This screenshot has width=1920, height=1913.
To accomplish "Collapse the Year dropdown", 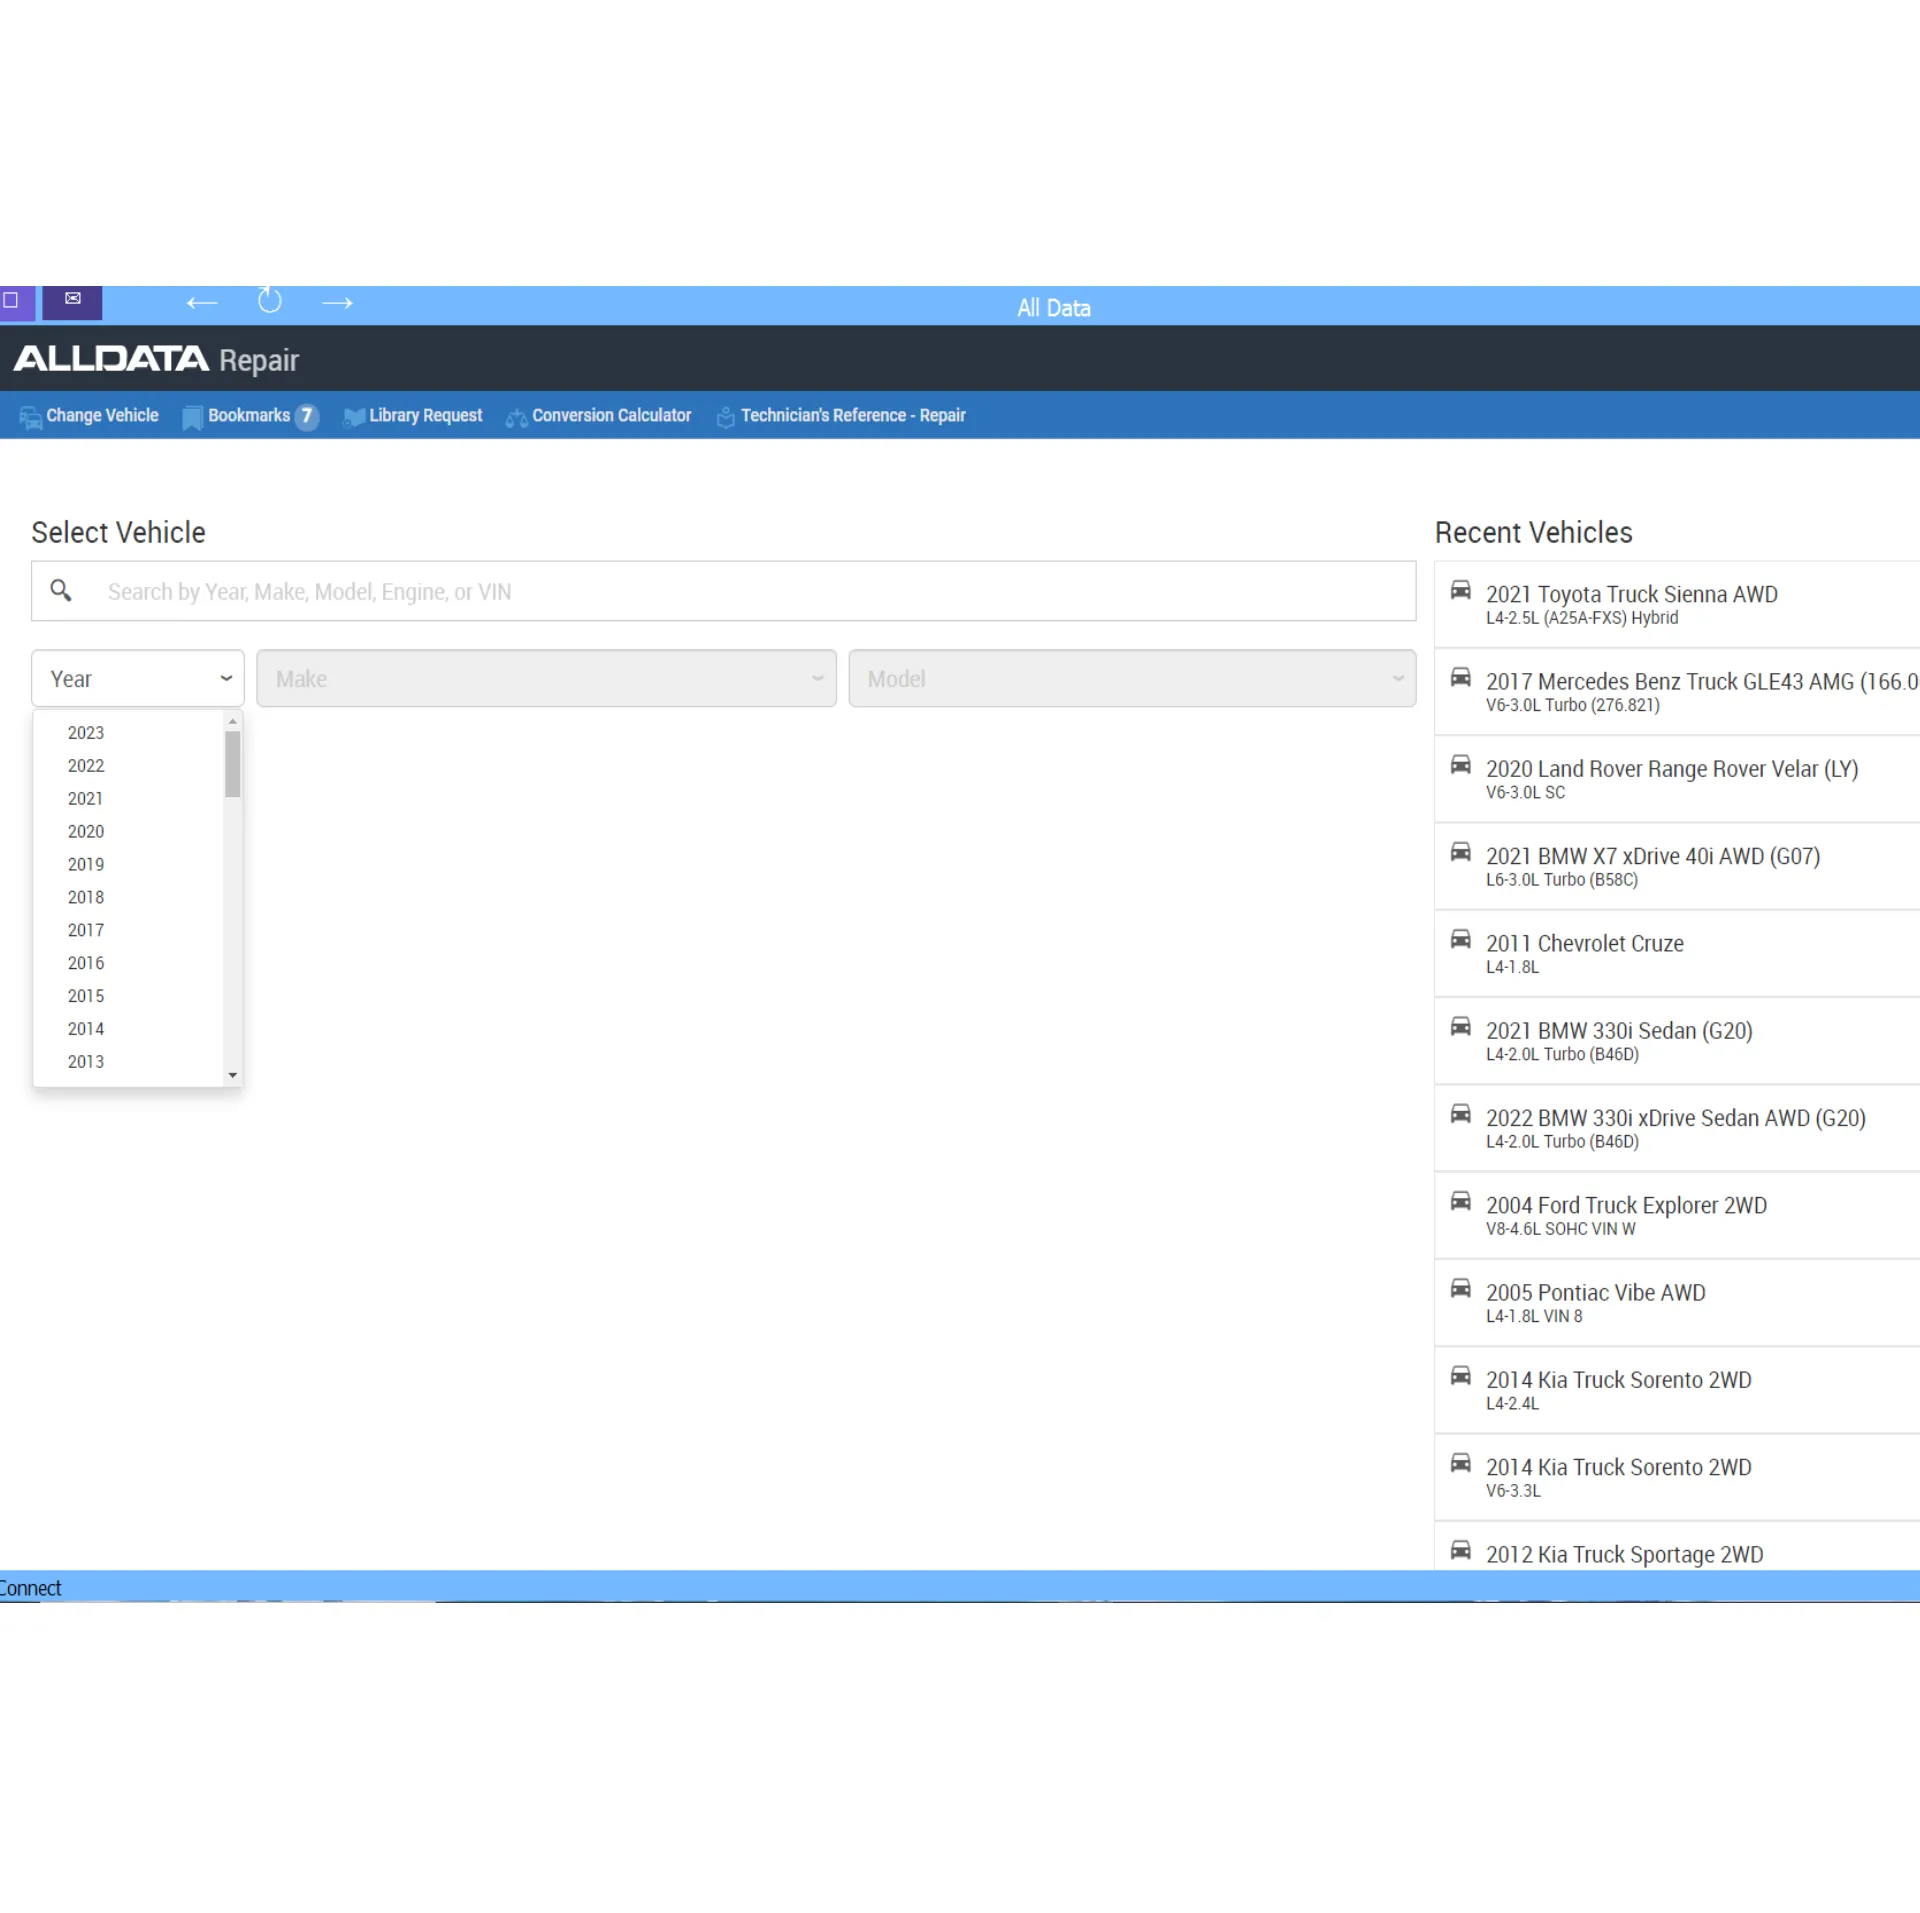I will pyautogui.click(x=138, y=679).
